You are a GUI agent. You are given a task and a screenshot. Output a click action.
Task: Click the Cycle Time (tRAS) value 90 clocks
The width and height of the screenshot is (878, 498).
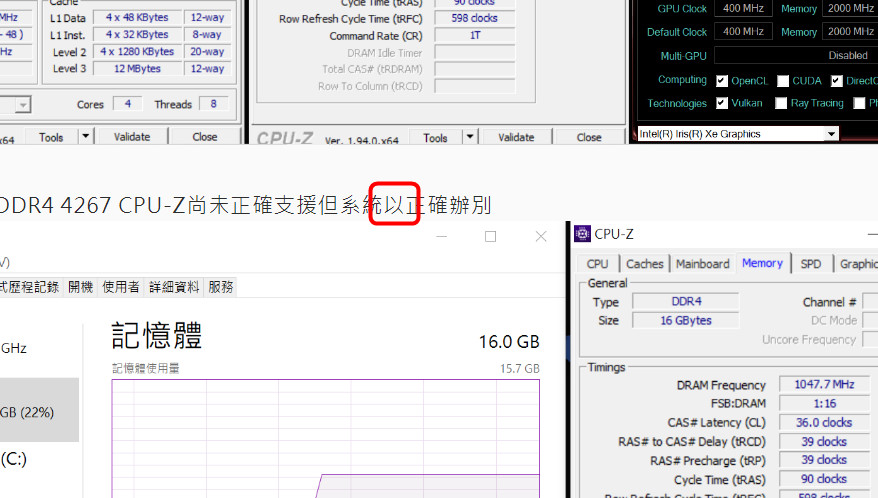[824, 479]
